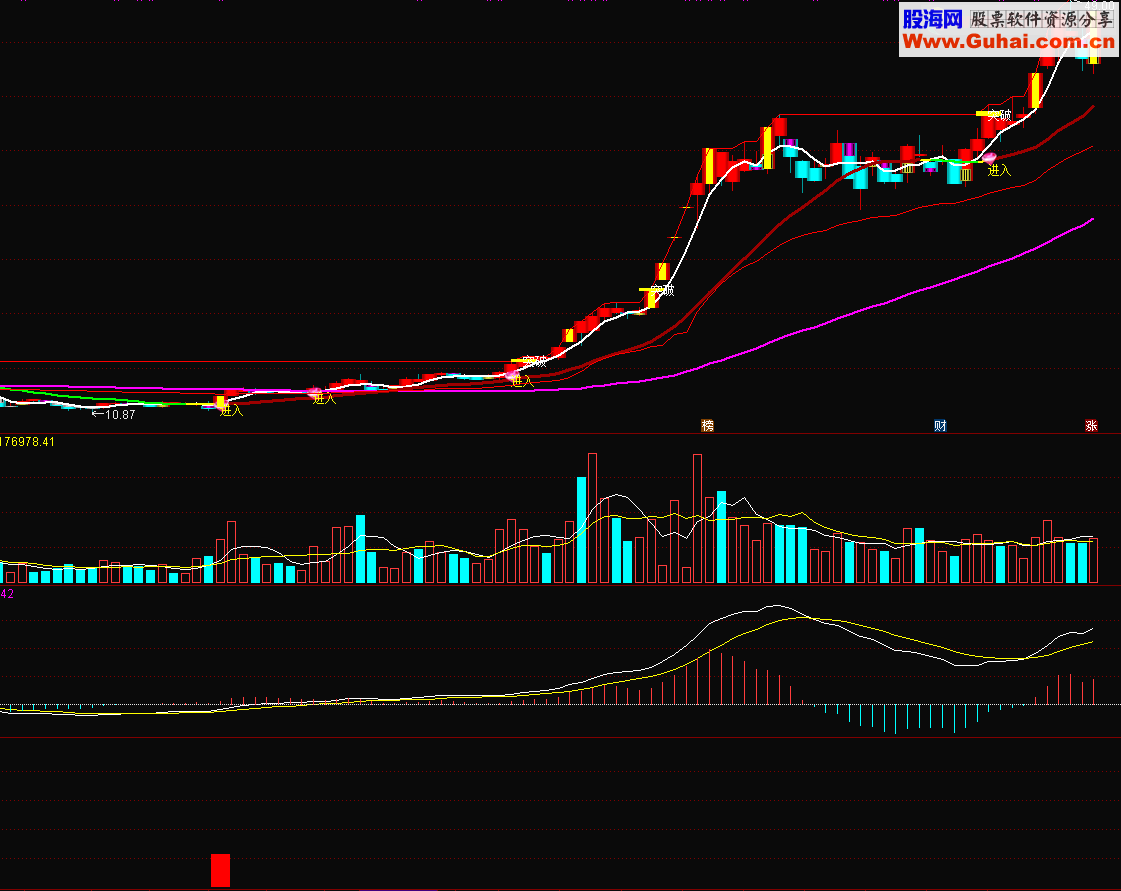Click the pink diamond signal beside latest 进入

[989, 157]
